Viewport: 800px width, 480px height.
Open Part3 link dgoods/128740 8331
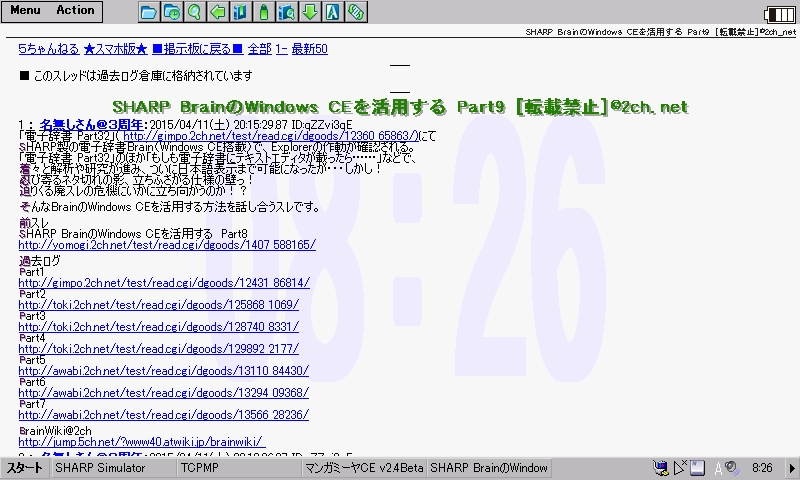tap(158, 326)
